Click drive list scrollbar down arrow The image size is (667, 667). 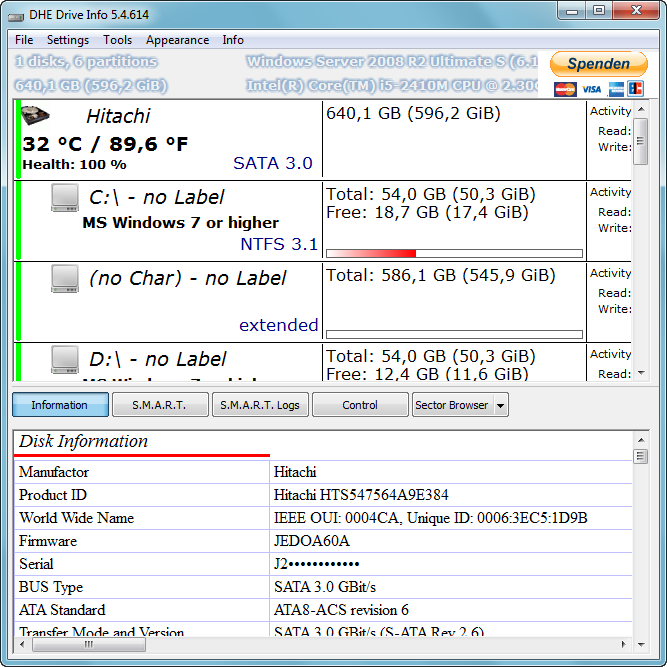click(x=641, y=373)
